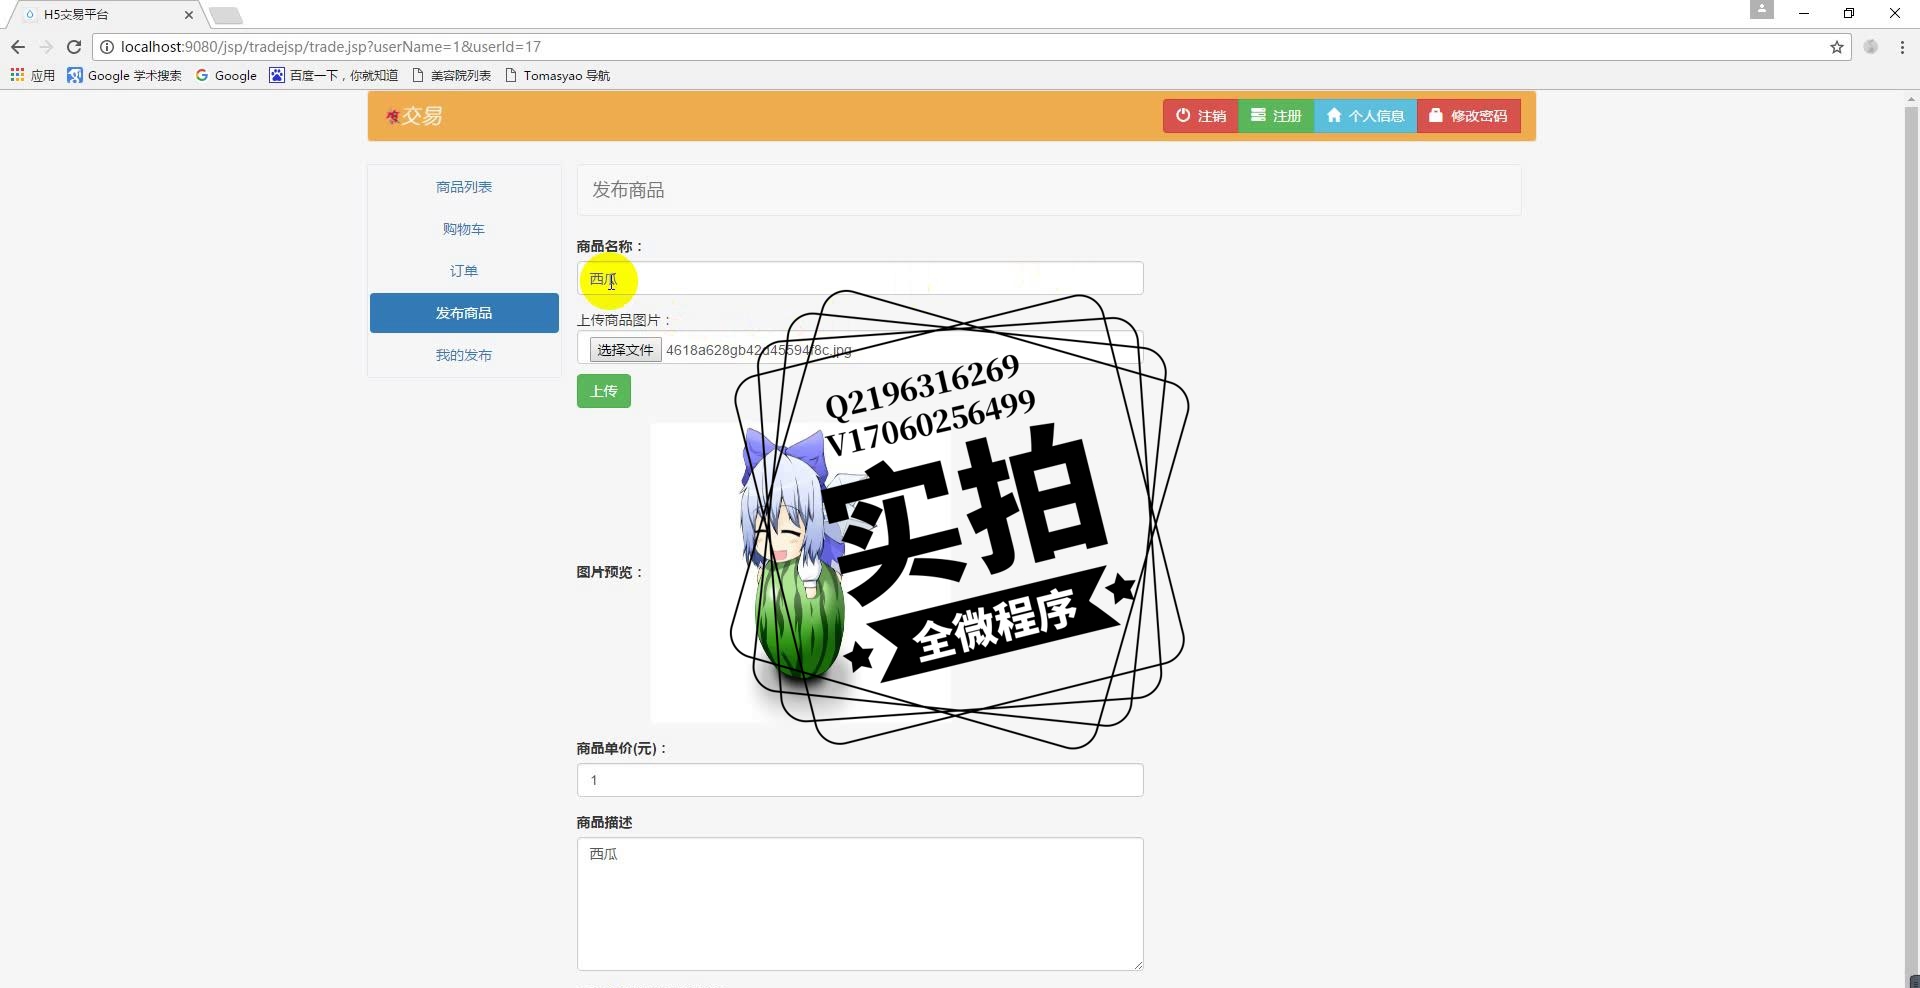Go back with the browser back arrow
1920x988 pixels.
point(18,47)
